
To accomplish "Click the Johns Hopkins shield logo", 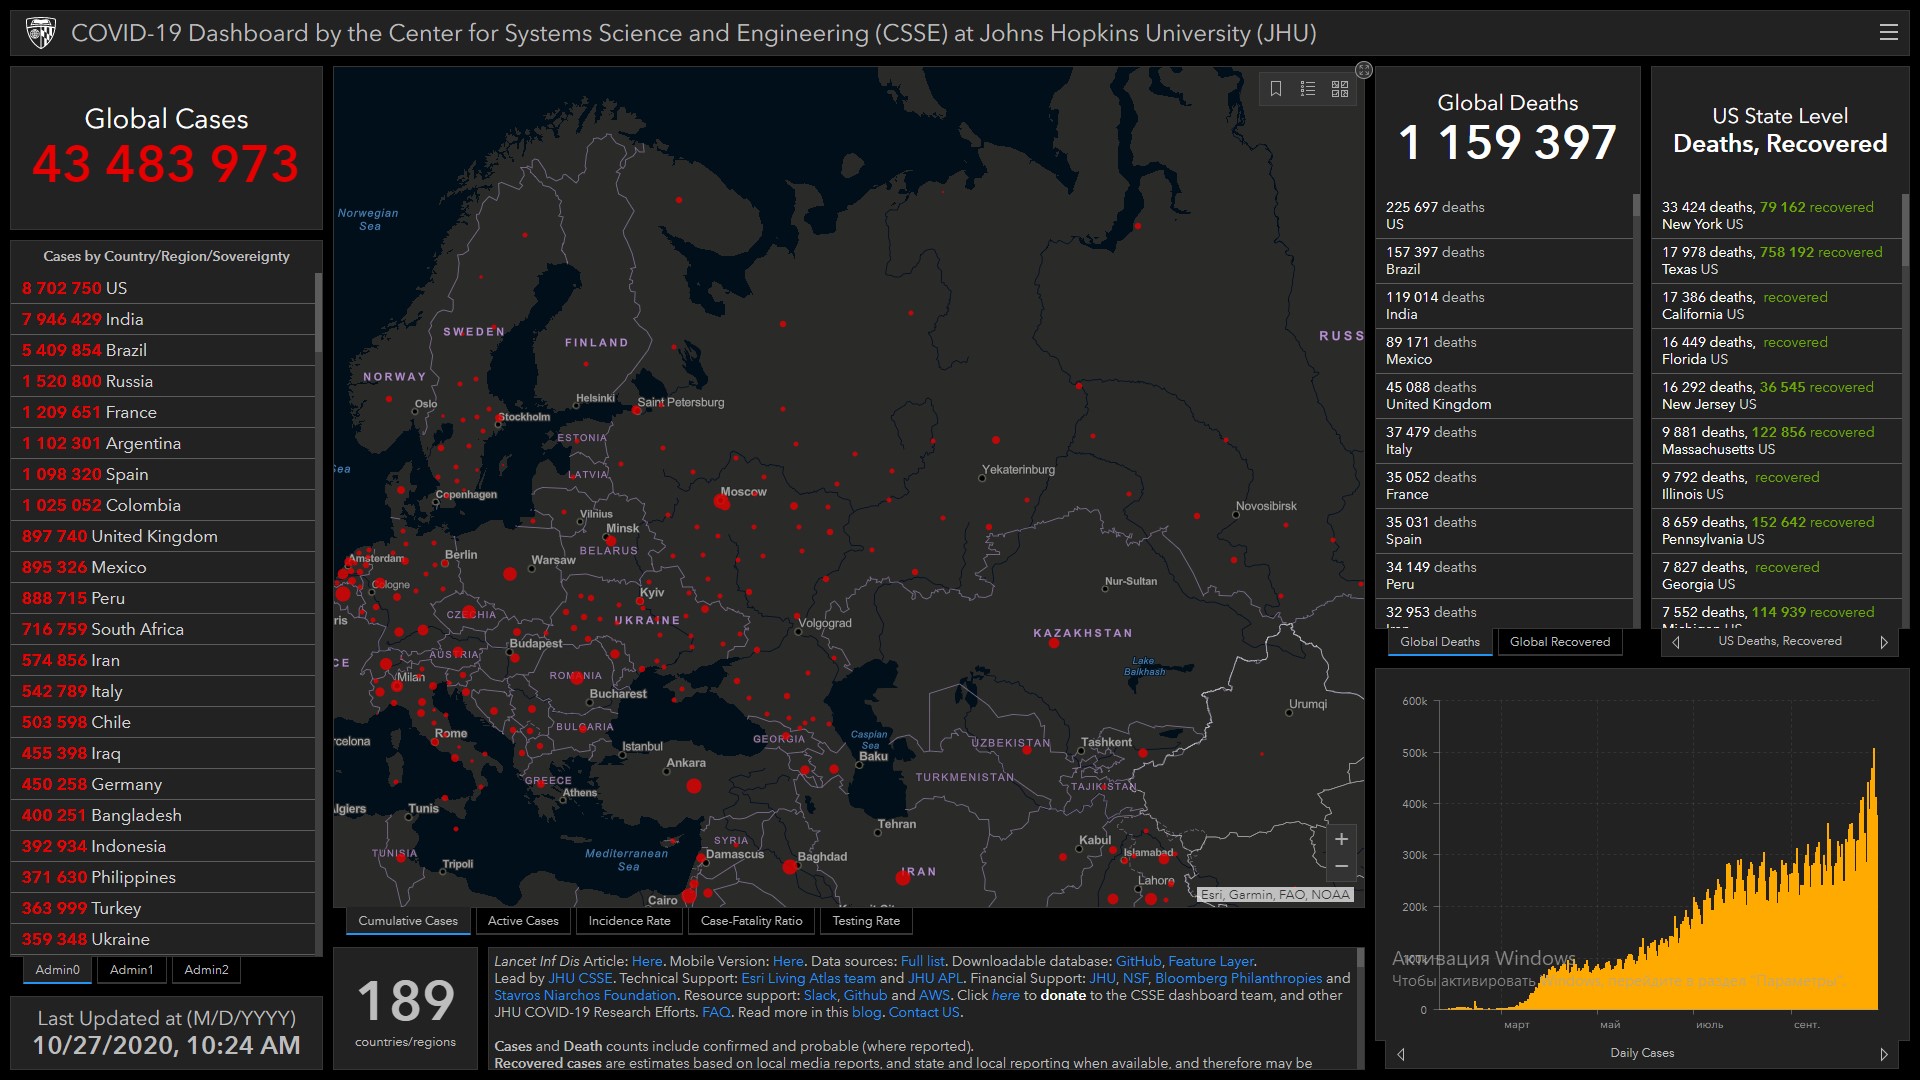I will (40, 33).
